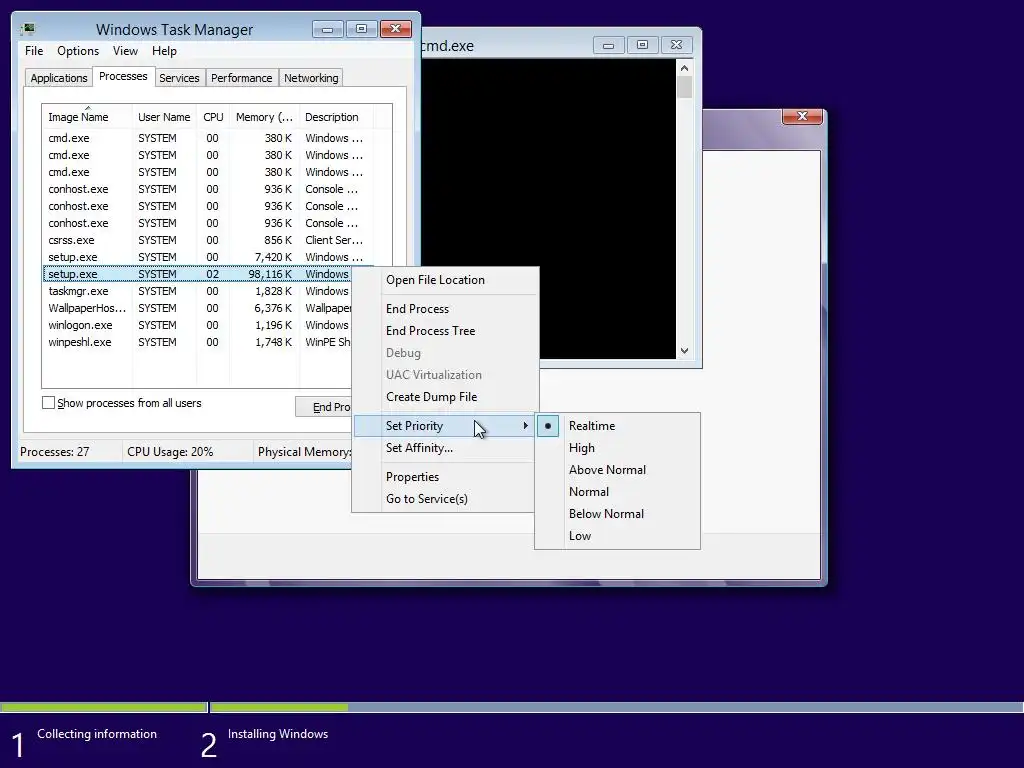Set priority to Above Normal
The image size is (1024, 768).
click(607, 470)
